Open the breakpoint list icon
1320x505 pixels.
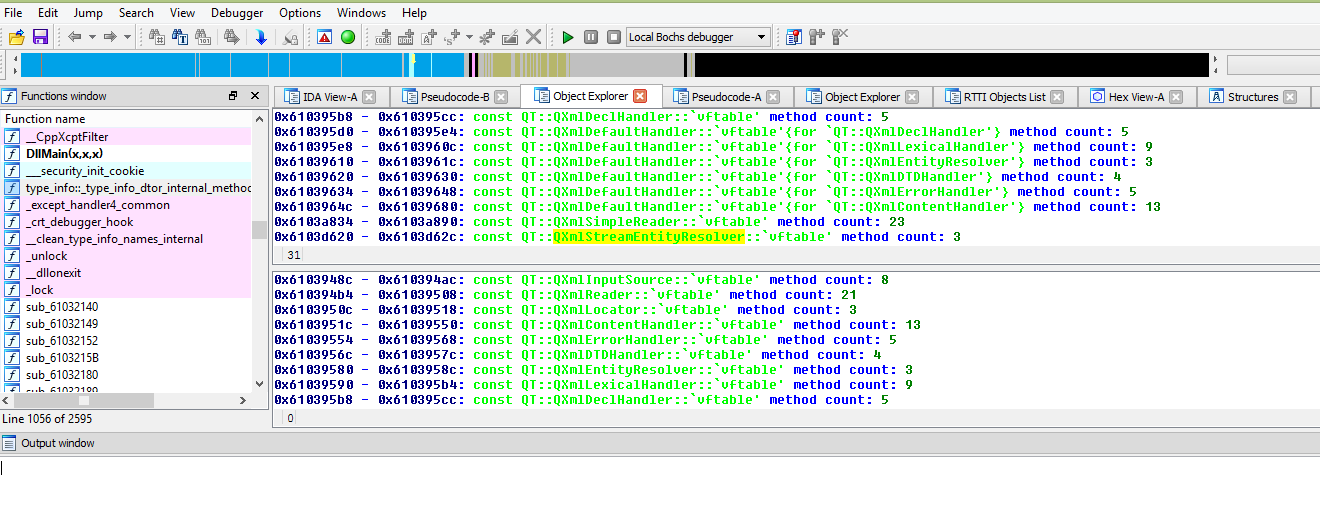794,37
